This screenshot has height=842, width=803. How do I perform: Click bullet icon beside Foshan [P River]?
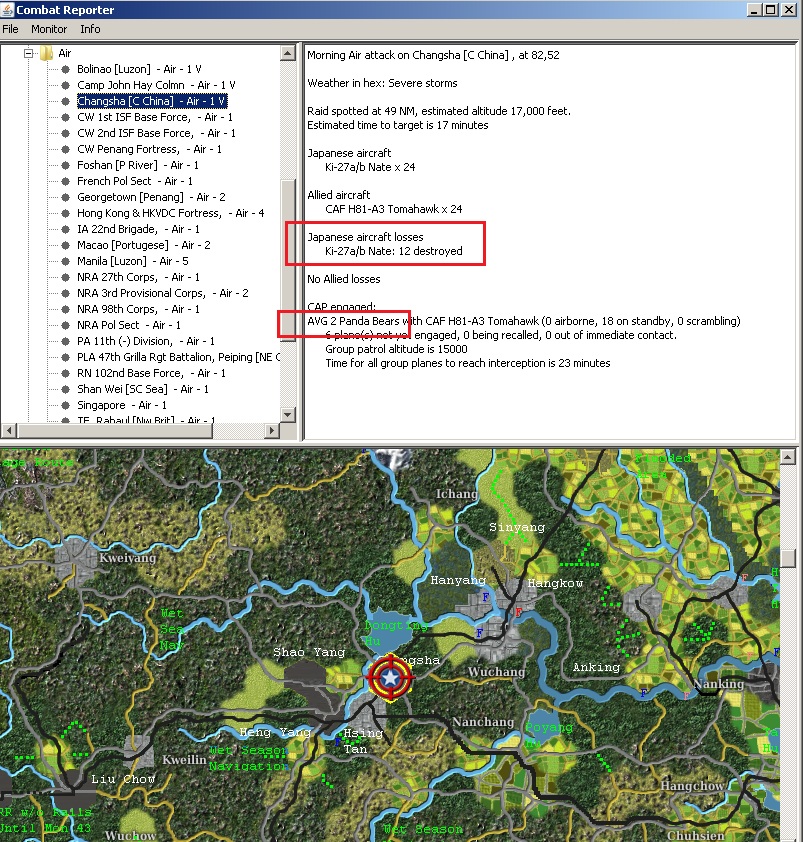66,165
